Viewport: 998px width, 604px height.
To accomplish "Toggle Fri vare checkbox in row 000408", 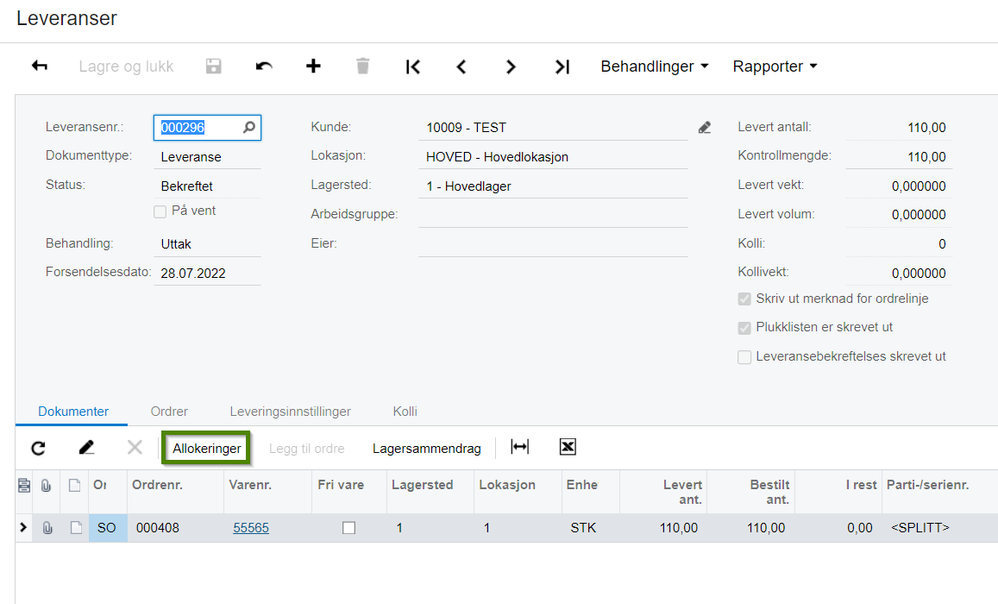I will tap(349, 528).
